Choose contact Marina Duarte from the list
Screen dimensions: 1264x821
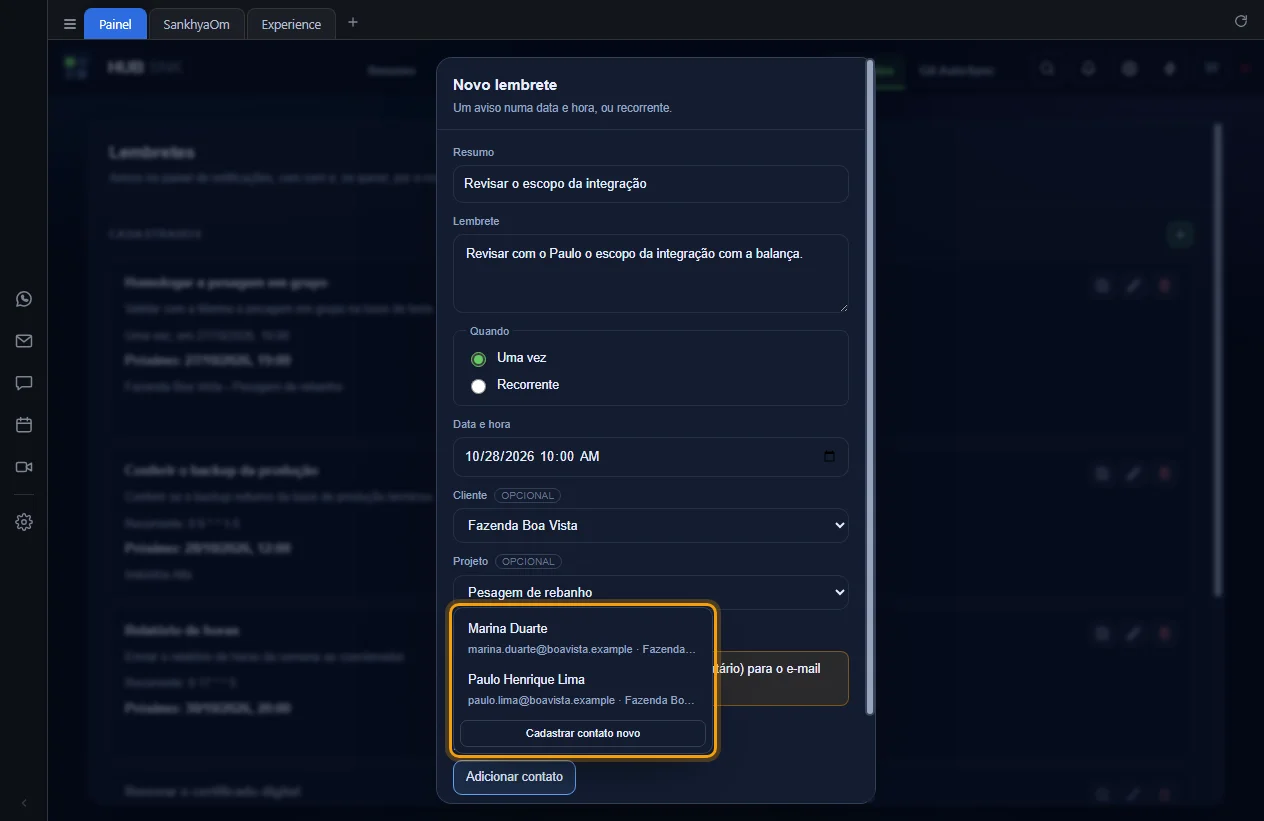click(583, 638)
